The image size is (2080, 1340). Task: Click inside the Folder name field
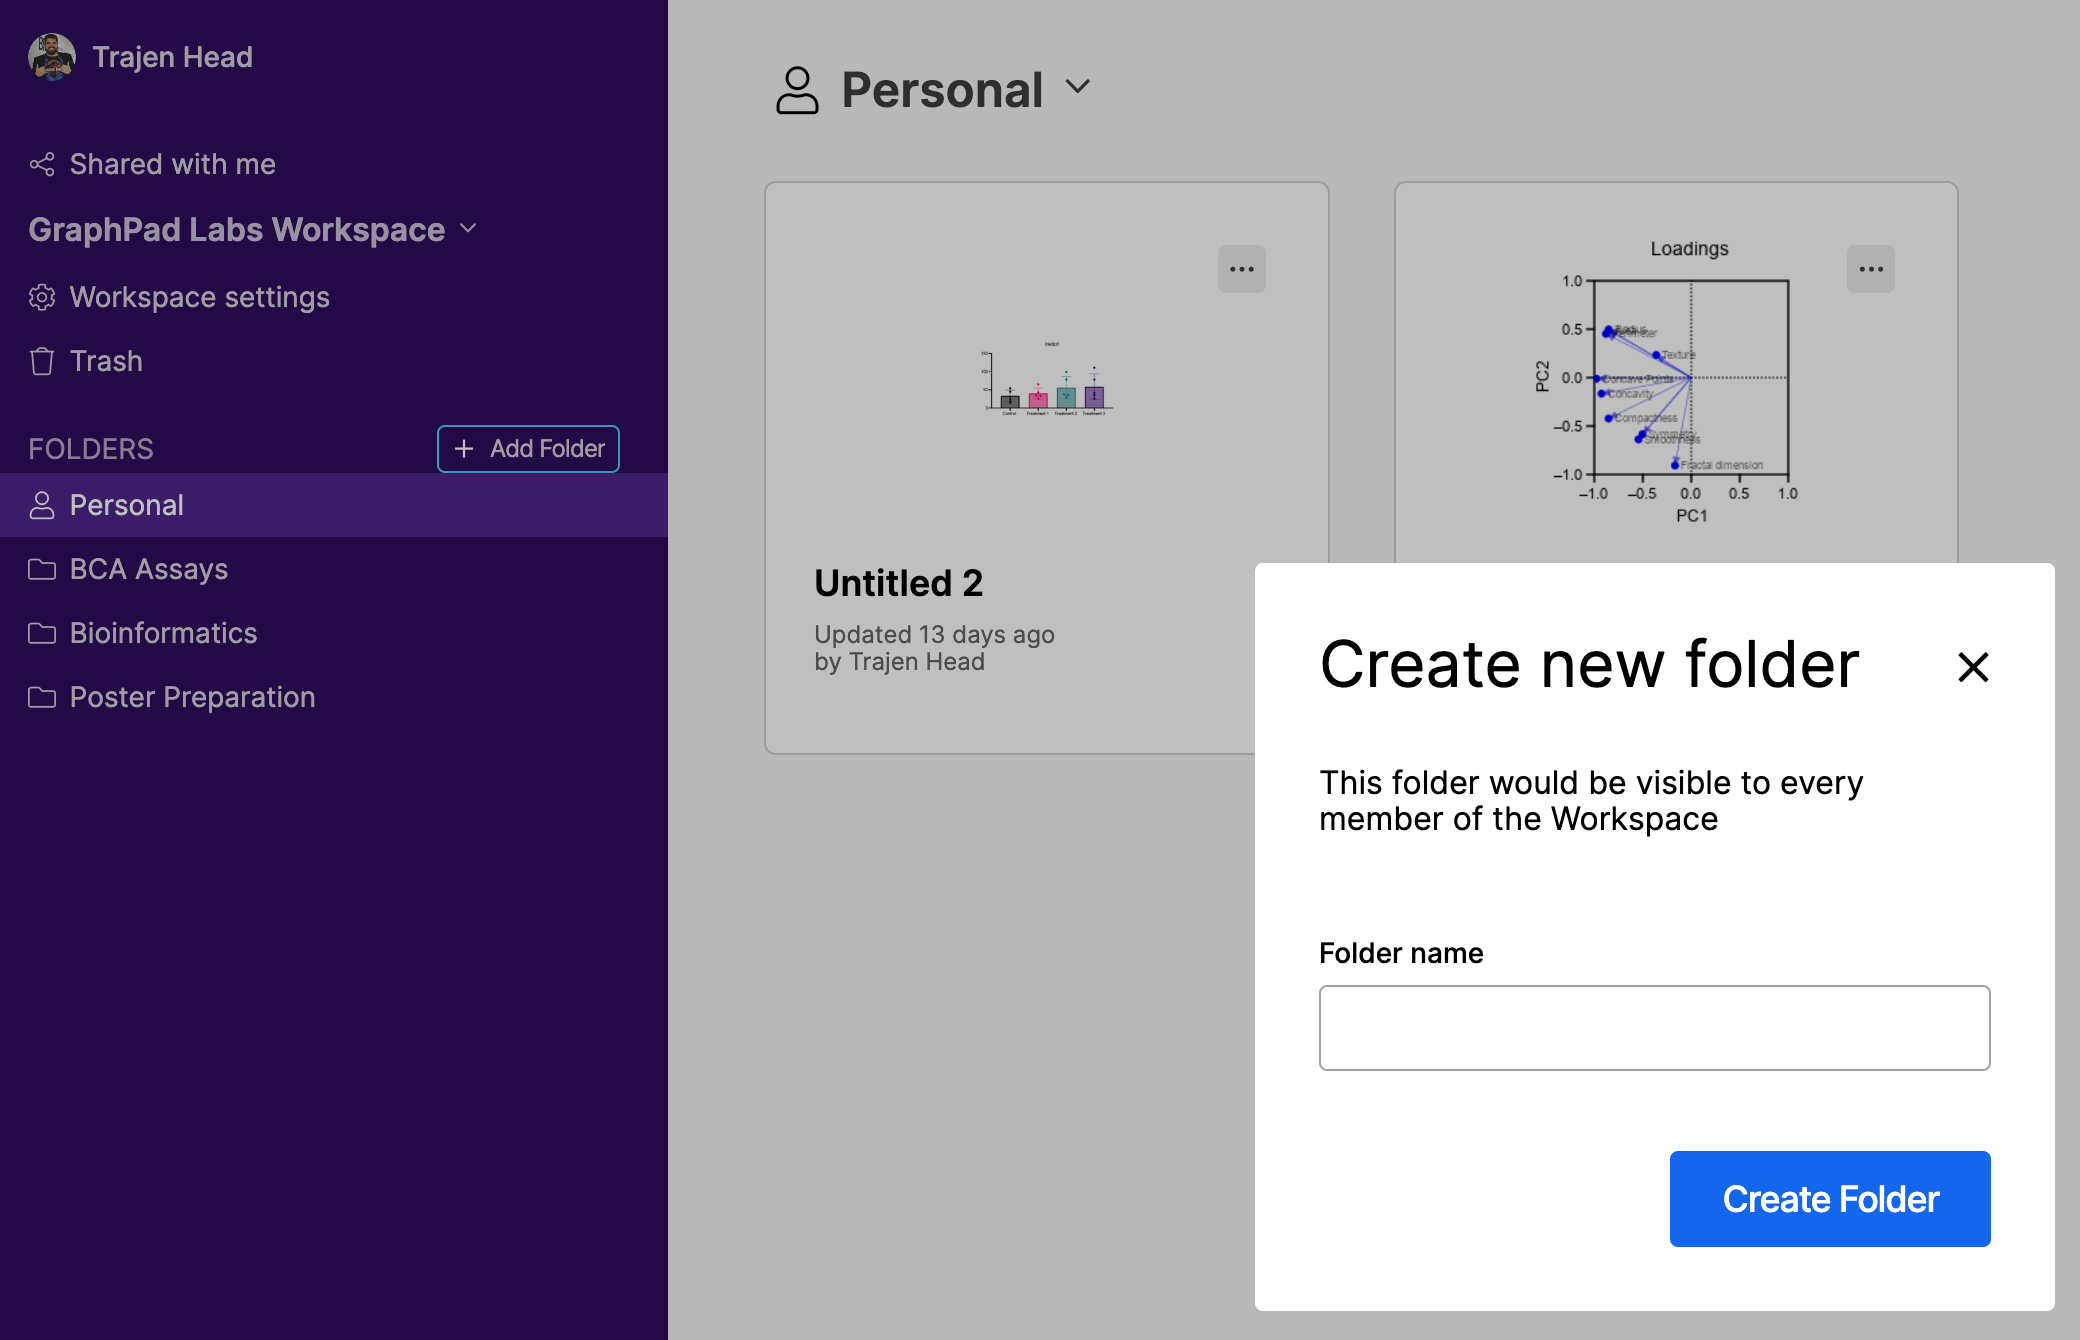click(x=1654, y=1027)
